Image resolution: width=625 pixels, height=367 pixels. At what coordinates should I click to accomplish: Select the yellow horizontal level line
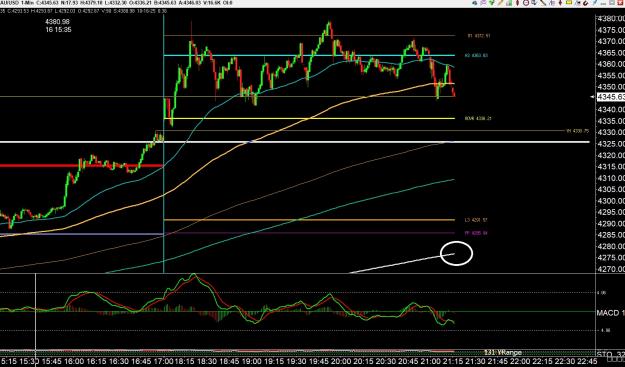pyautogui.click(x=309, y=118)
